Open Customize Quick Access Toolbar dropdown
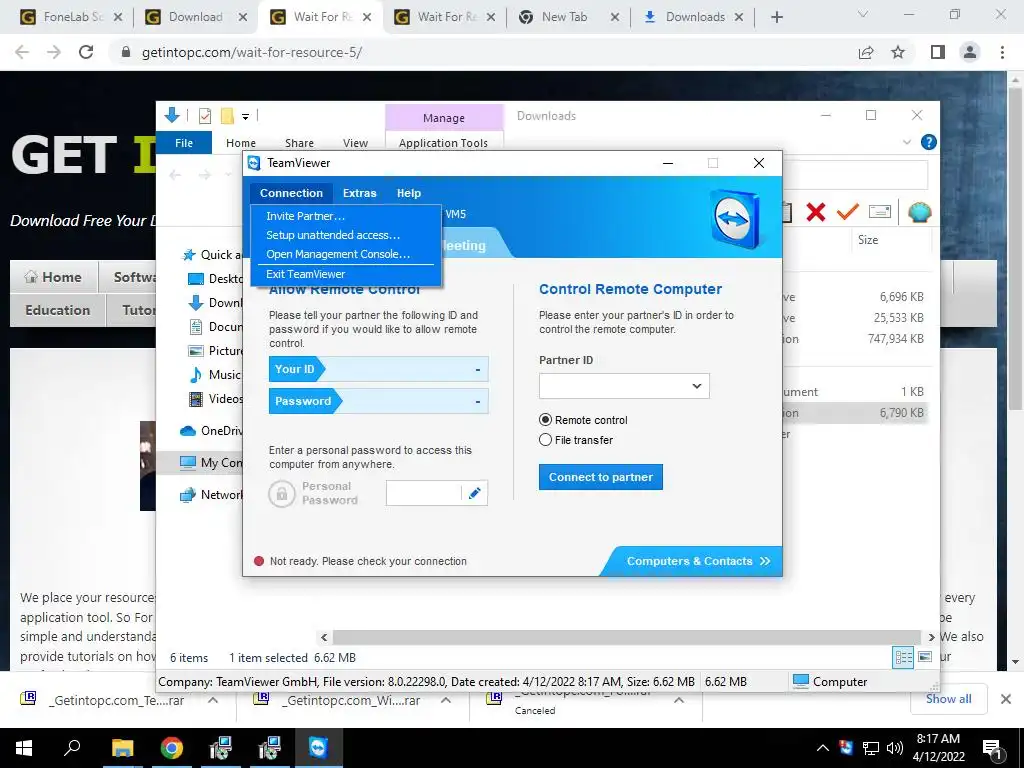 (246, 117)
